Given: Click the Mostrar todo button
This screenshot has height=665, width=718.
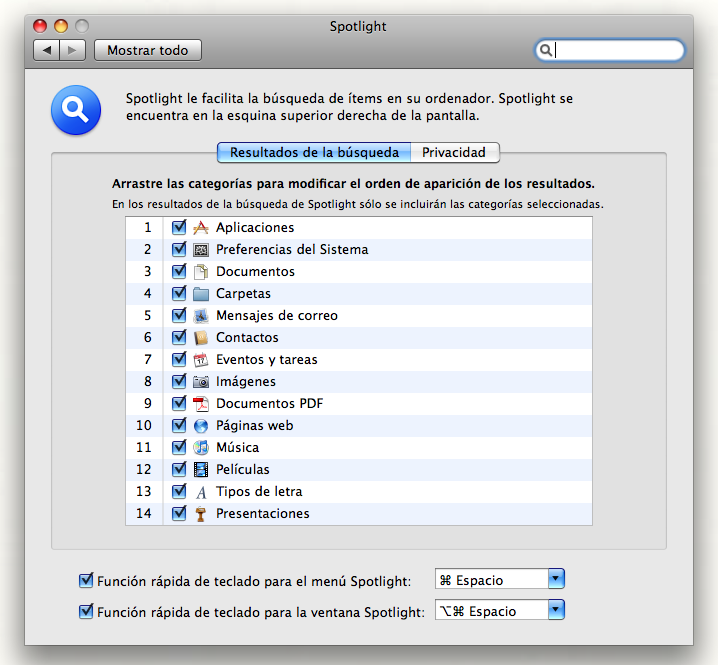Looking at the screenshot, I should click(147, 50).
